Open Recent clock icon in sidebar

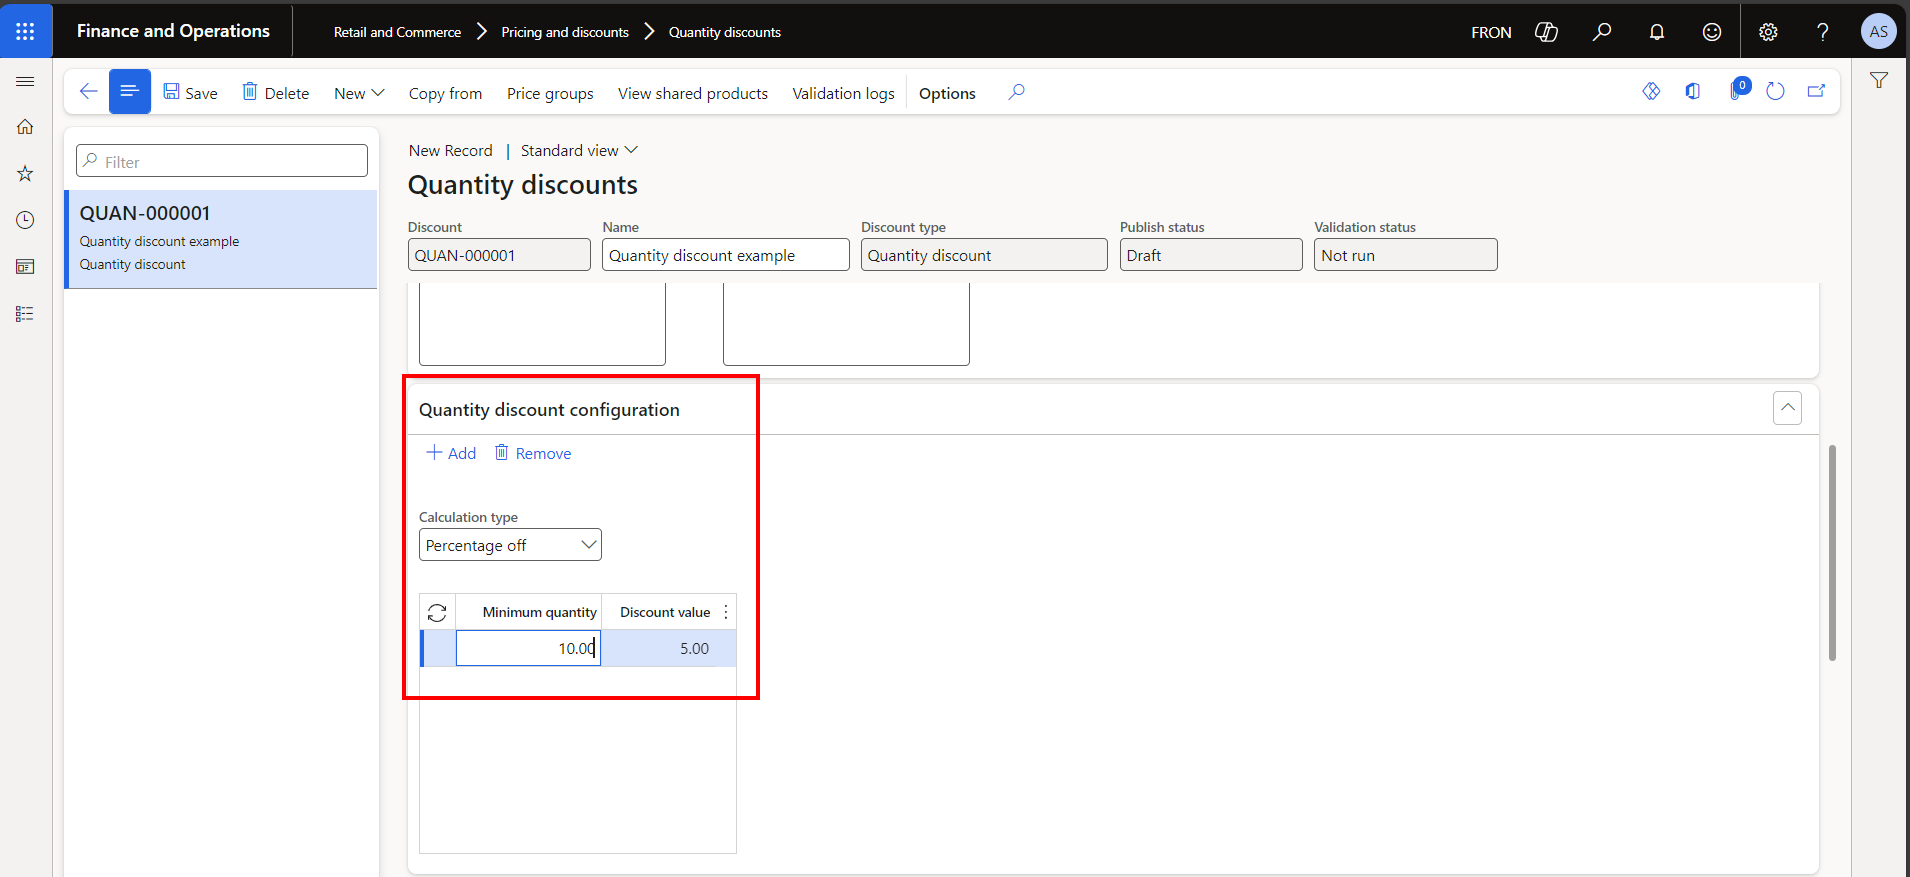(x=26, y=220)
